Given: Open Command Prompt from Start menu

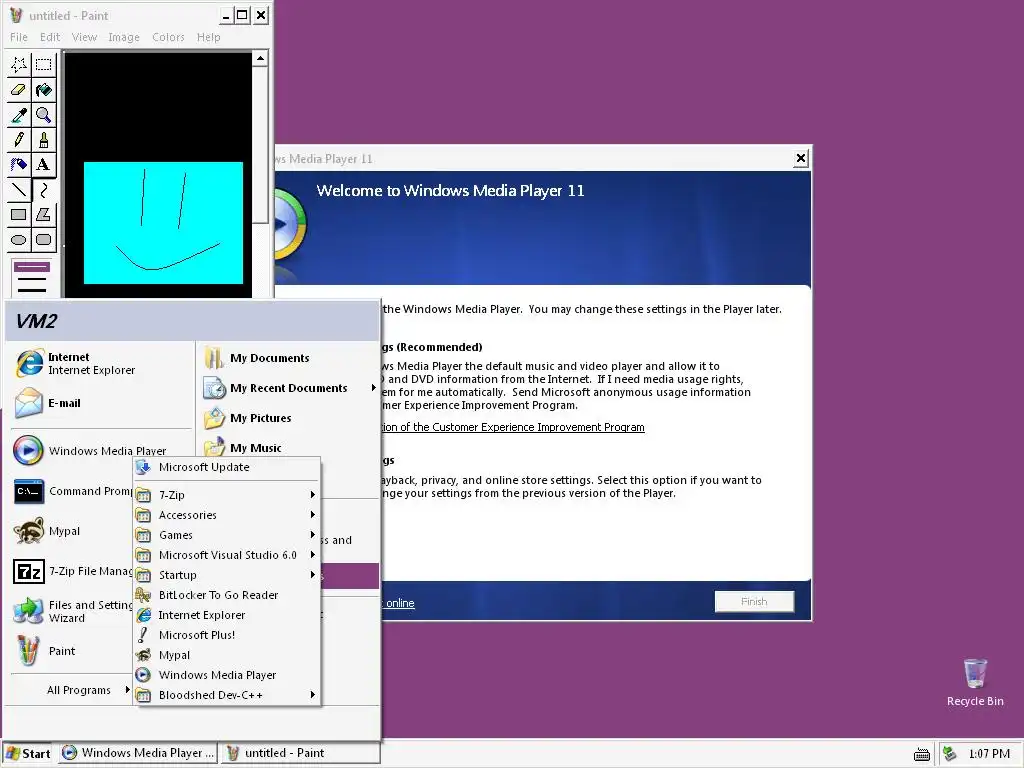Looking at the screenshot, I should (x=72, y=491).
